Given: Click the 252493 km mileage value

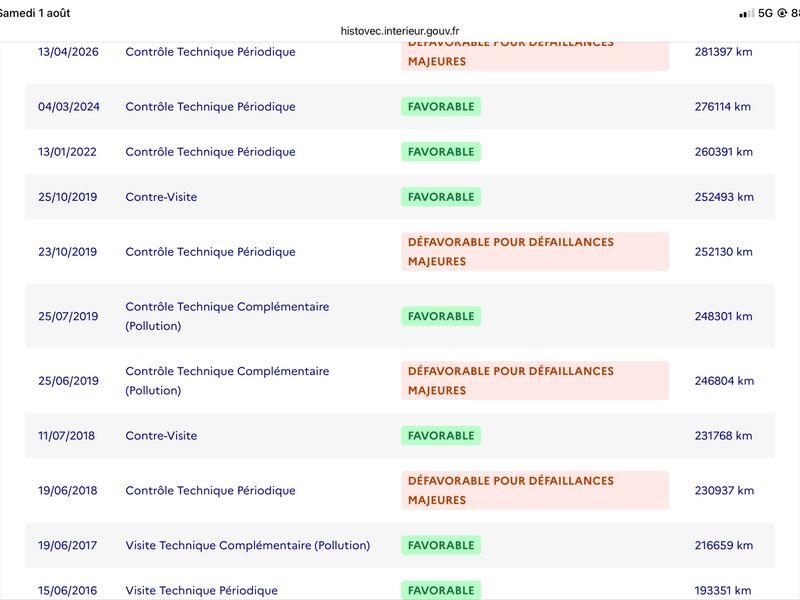Looking at the screenshot, I should [724, 197].
